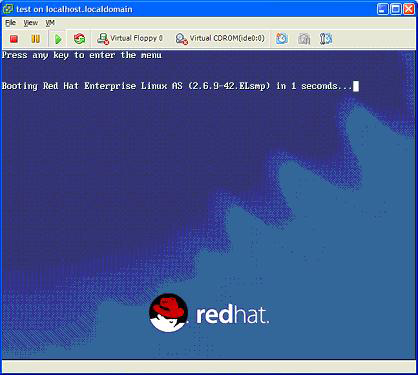Close the VM console window
Viewport: 418px width, 375px height.
tap(409, 9)
